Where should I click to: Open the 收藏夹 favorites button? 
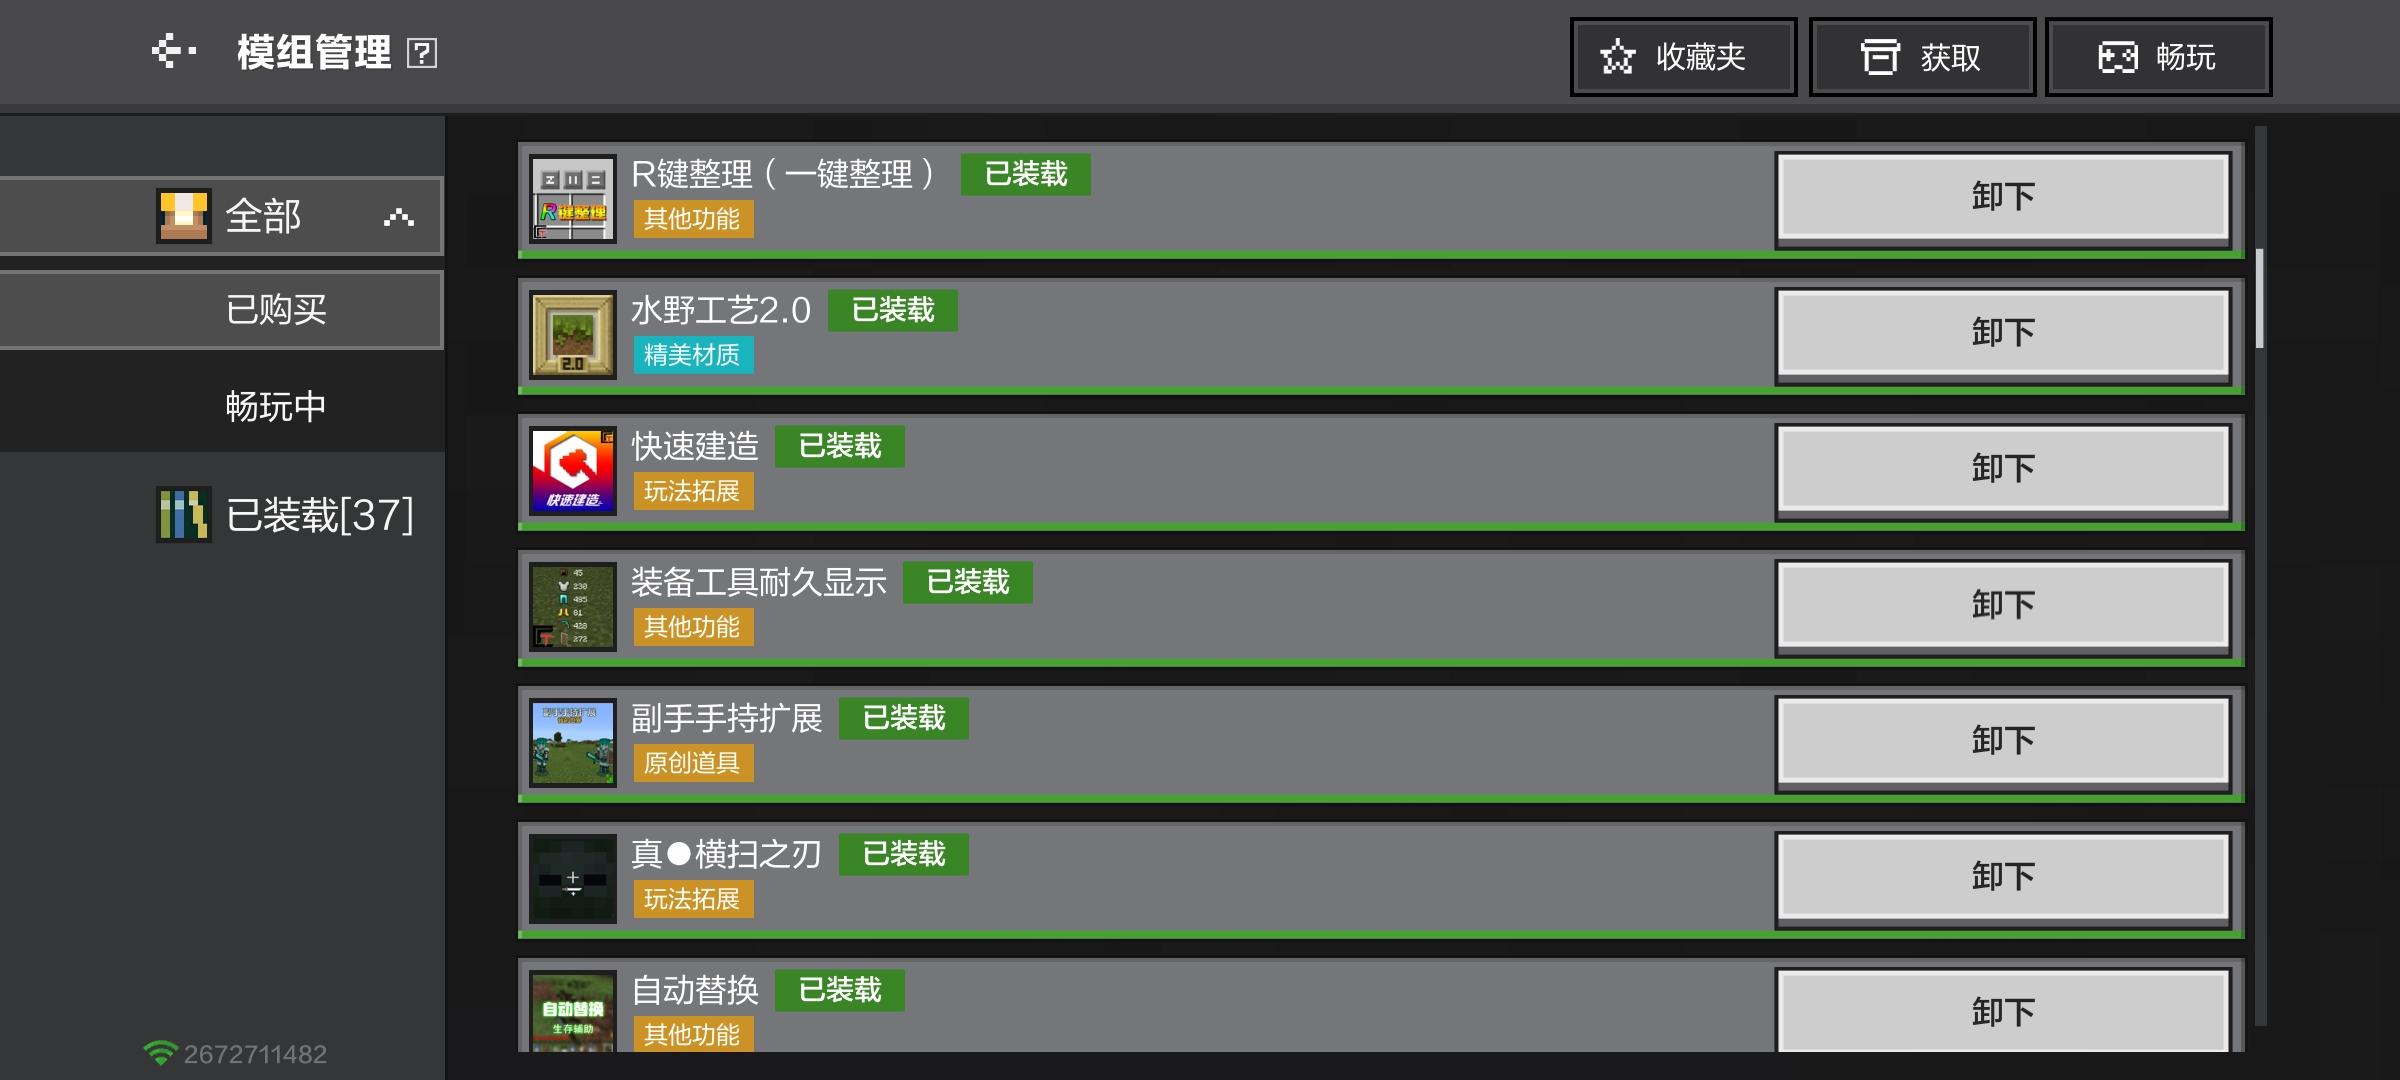(1683, 57)
